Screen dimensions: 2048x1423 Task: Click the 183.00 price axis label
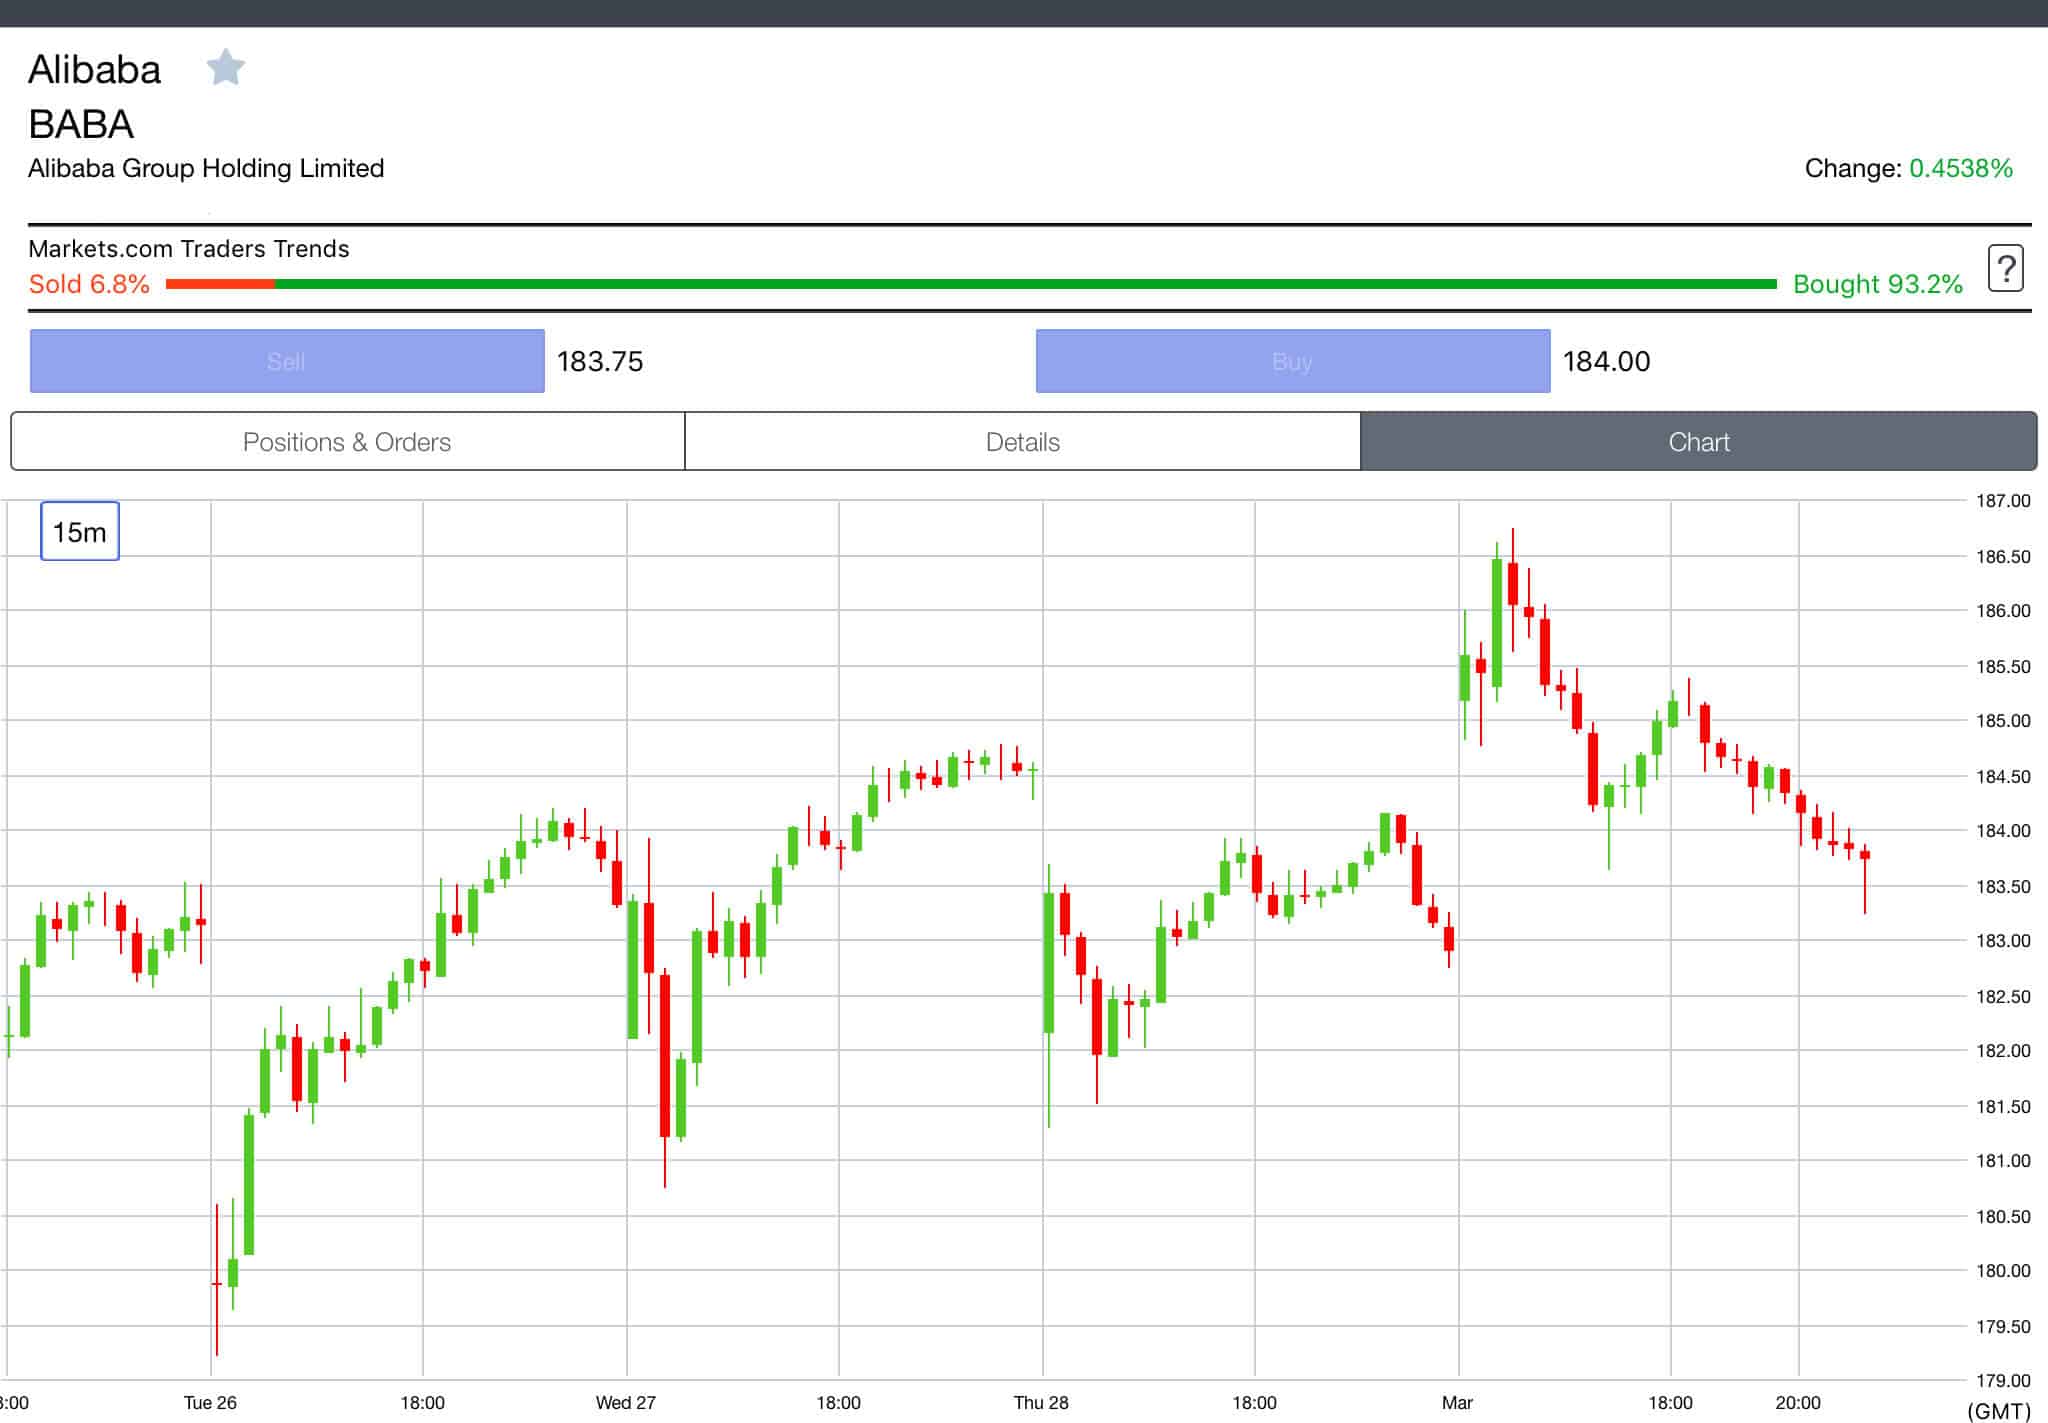point(2003,940)
